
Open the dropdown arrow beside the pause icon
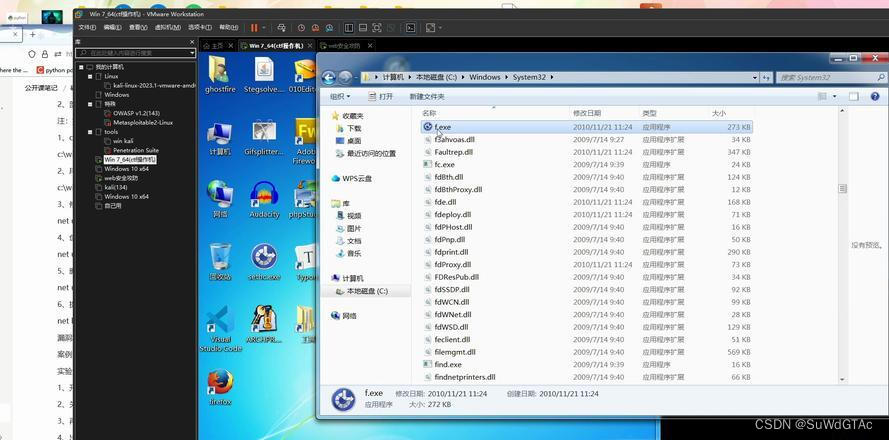(263, 28)
